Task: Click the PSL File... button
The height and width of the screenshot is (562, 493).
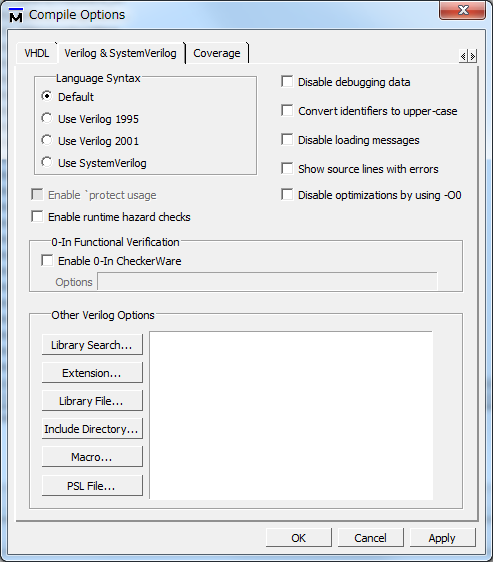Action: pos(92,486)
